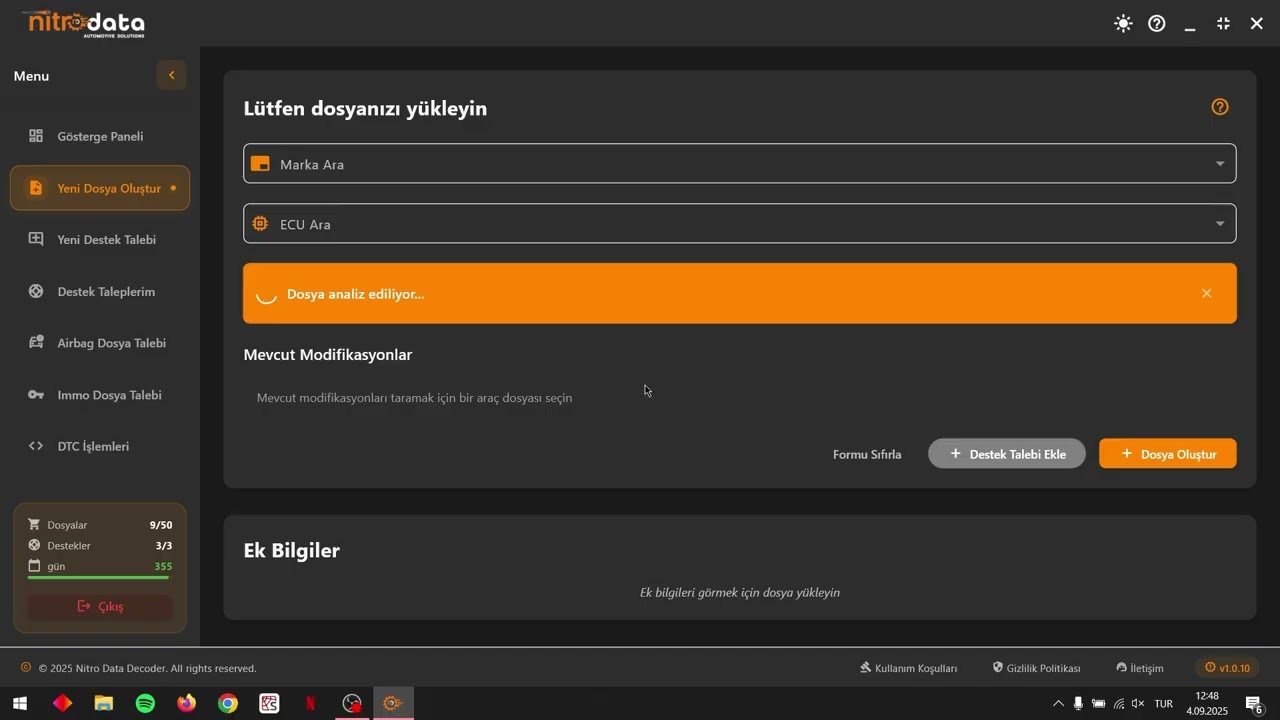
Task: Open the ECU Ara dropdown arrow
Action: [x=1219, y=224]
